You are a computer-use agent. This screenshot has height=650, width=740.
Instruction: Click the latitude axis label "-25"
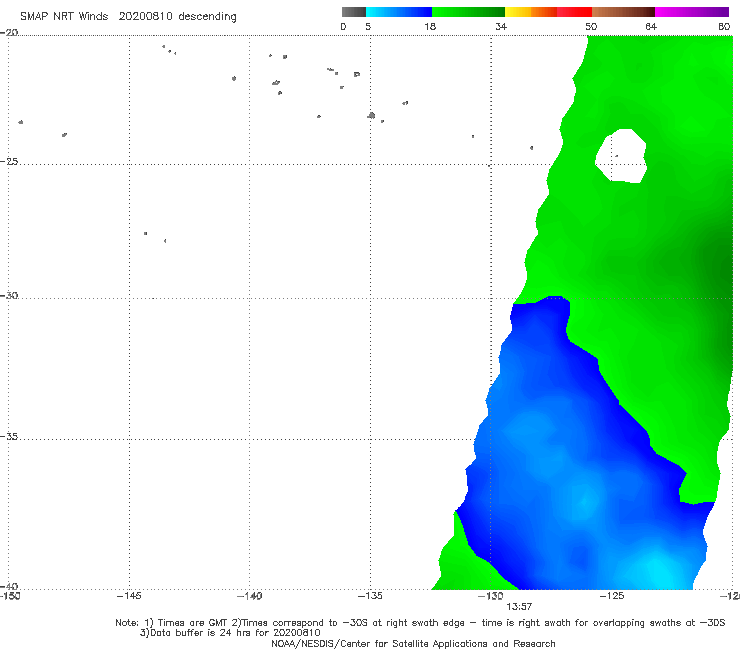tap(9, 161)
